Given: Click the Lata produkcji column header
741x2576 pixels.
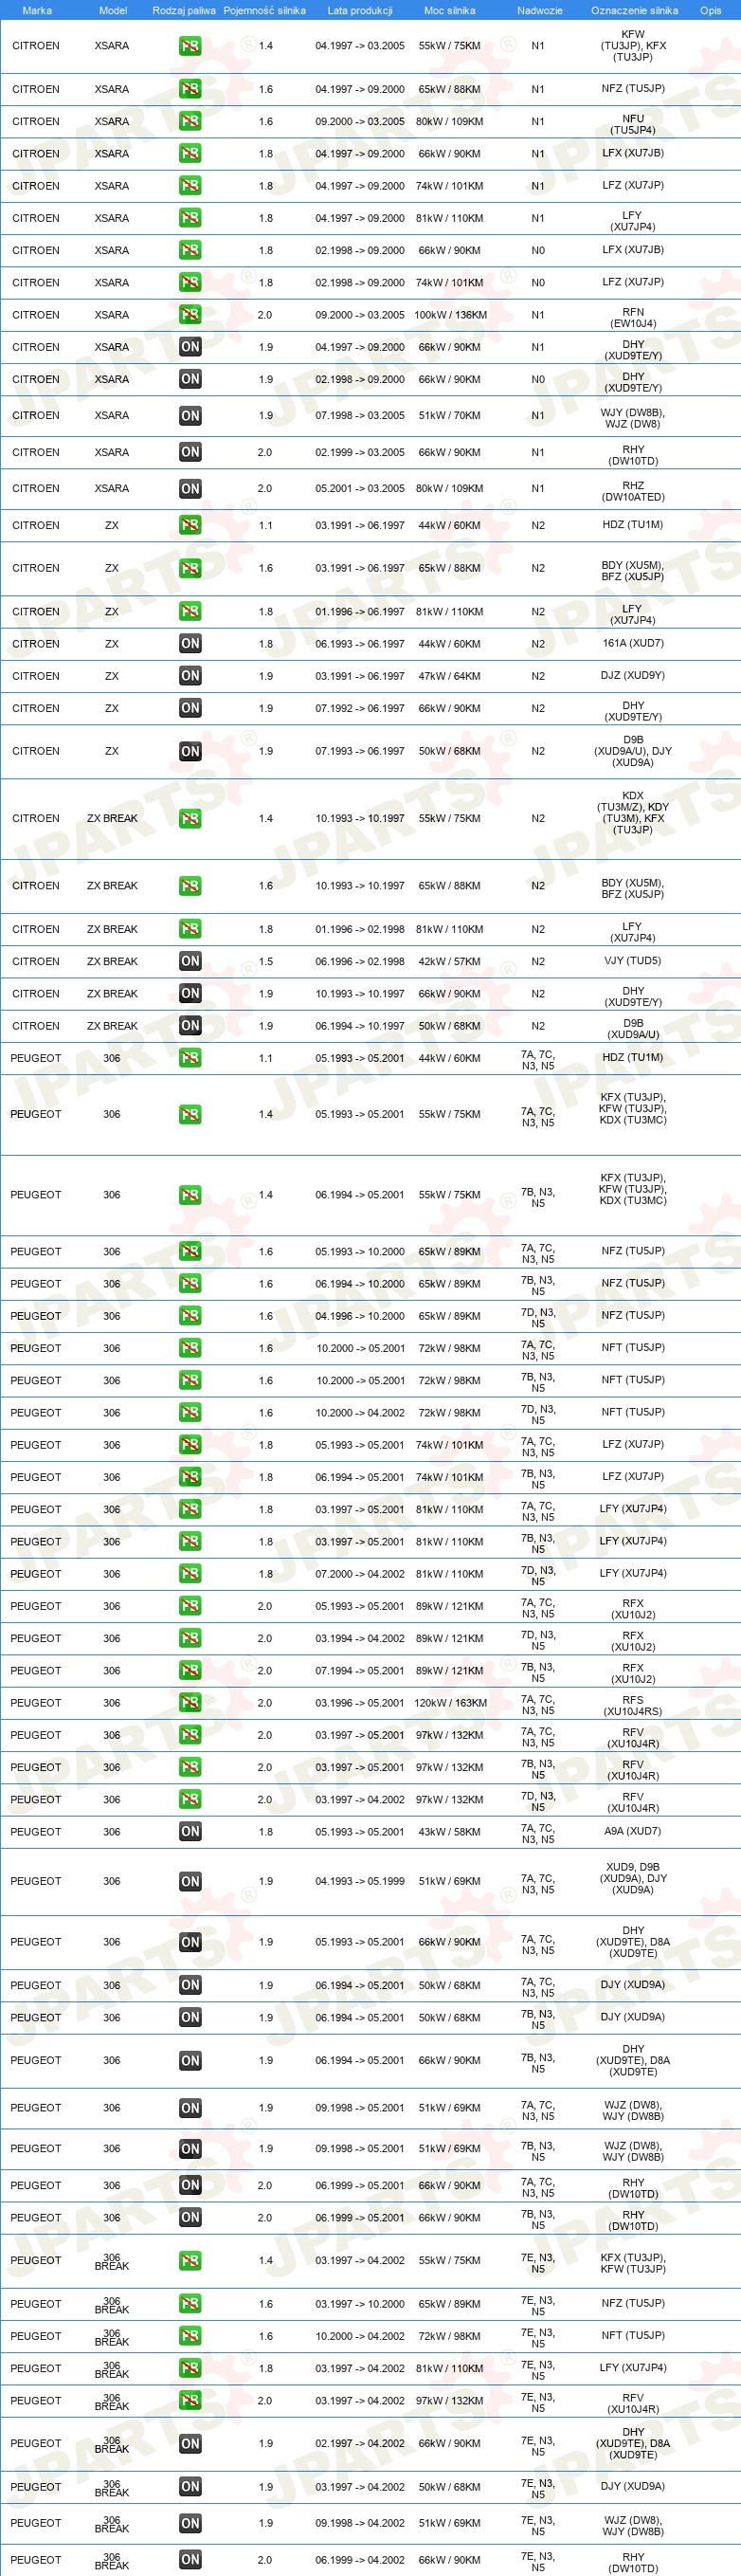Looking at the screenshot, I should click(360, 10).
